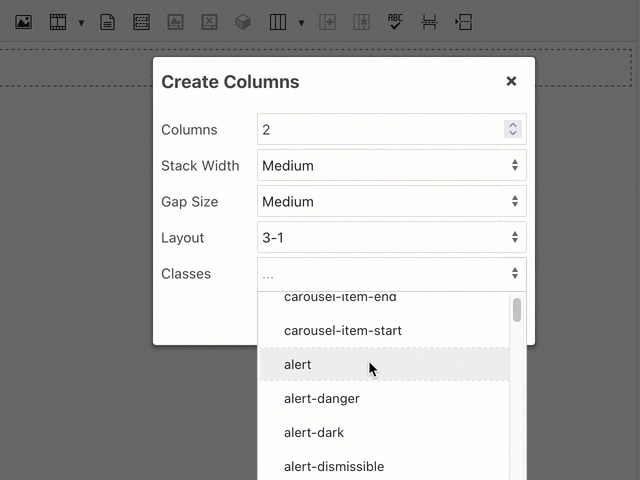Click the add column plus icon

click(327, 22)
